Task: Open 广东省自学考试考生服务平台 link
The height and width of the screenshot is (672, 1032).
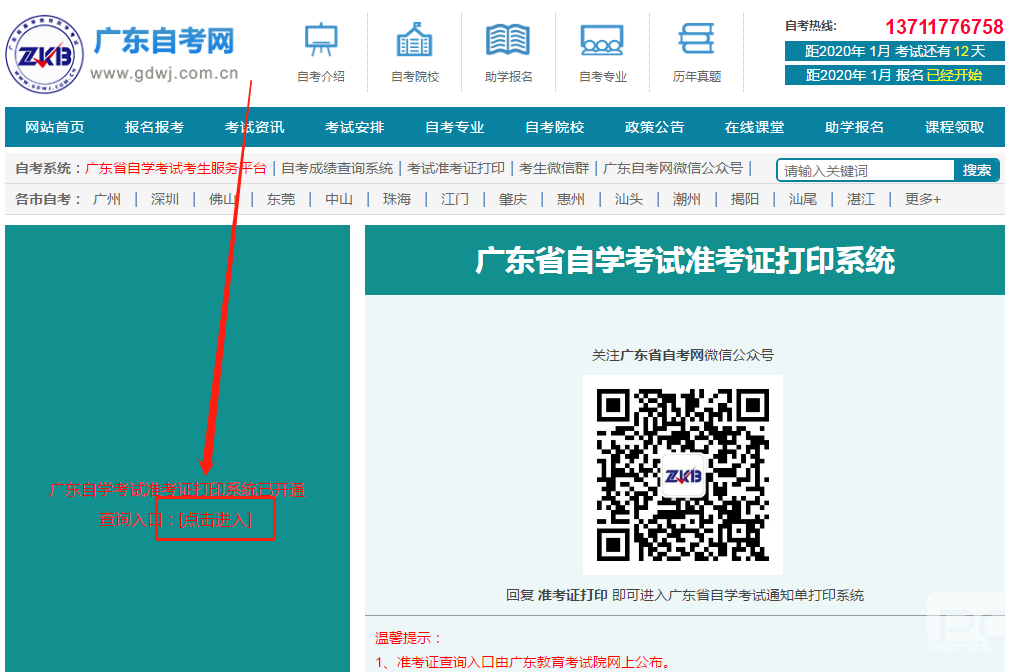Action: pyautogui.click(x=176, y=168)
